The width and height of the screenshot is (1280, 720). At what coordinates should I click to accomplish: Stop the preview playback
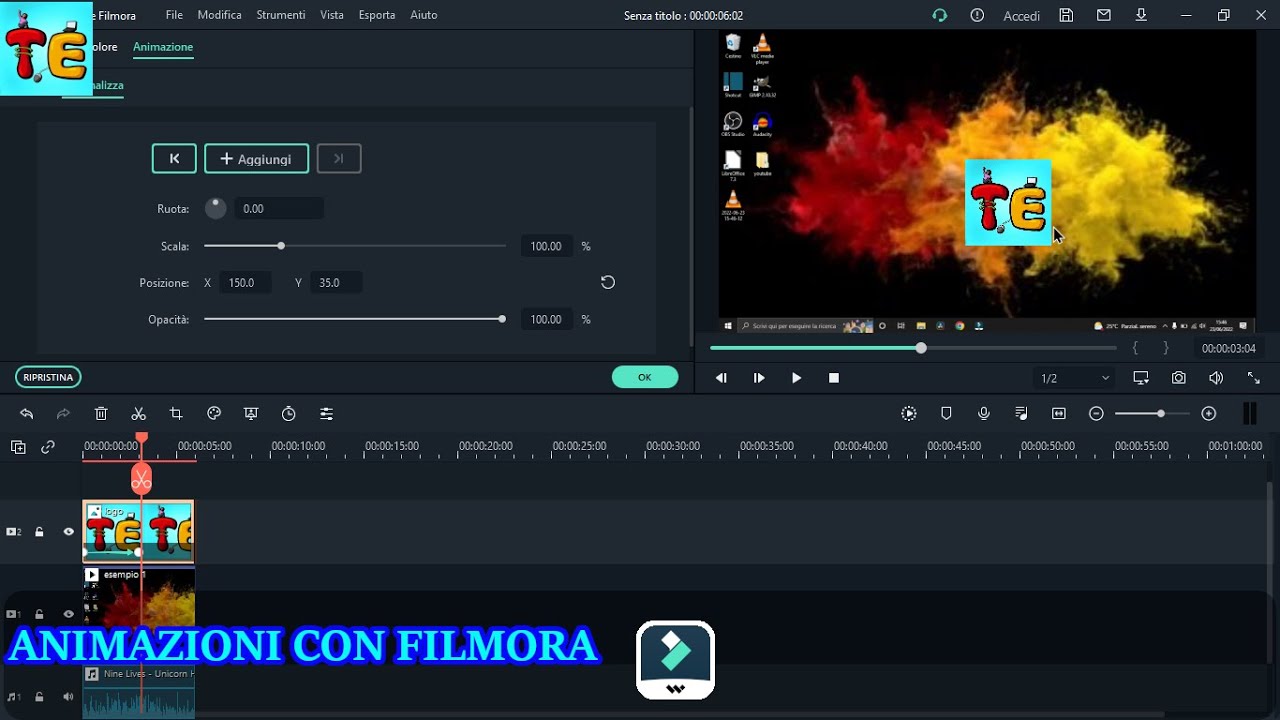tap(834, 378)
